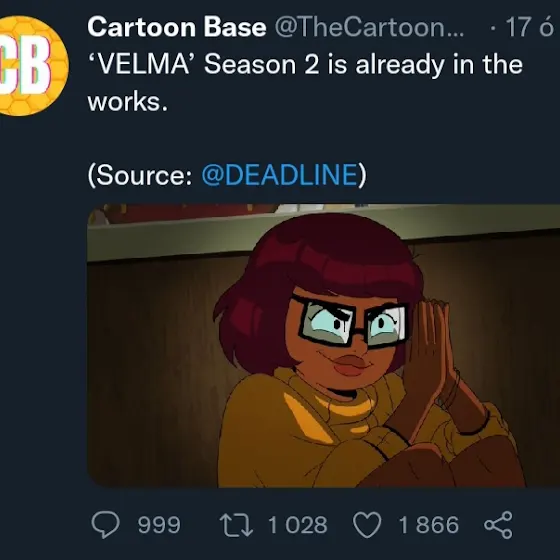This screenshot has width=560, height=560.
Task: View the 1 866 likes count
Action: coord(429,525)
